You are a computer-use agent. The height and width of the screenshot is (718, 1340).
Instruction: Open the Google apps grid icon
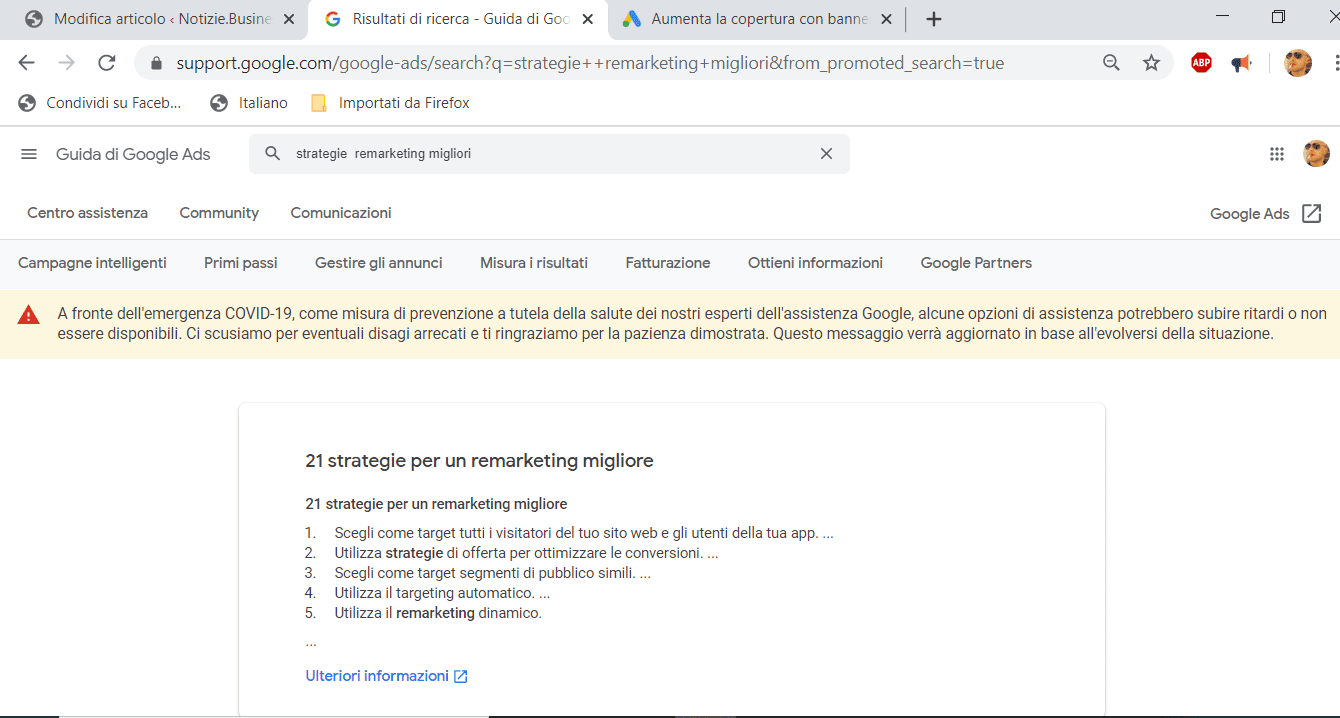(1276, 154)
